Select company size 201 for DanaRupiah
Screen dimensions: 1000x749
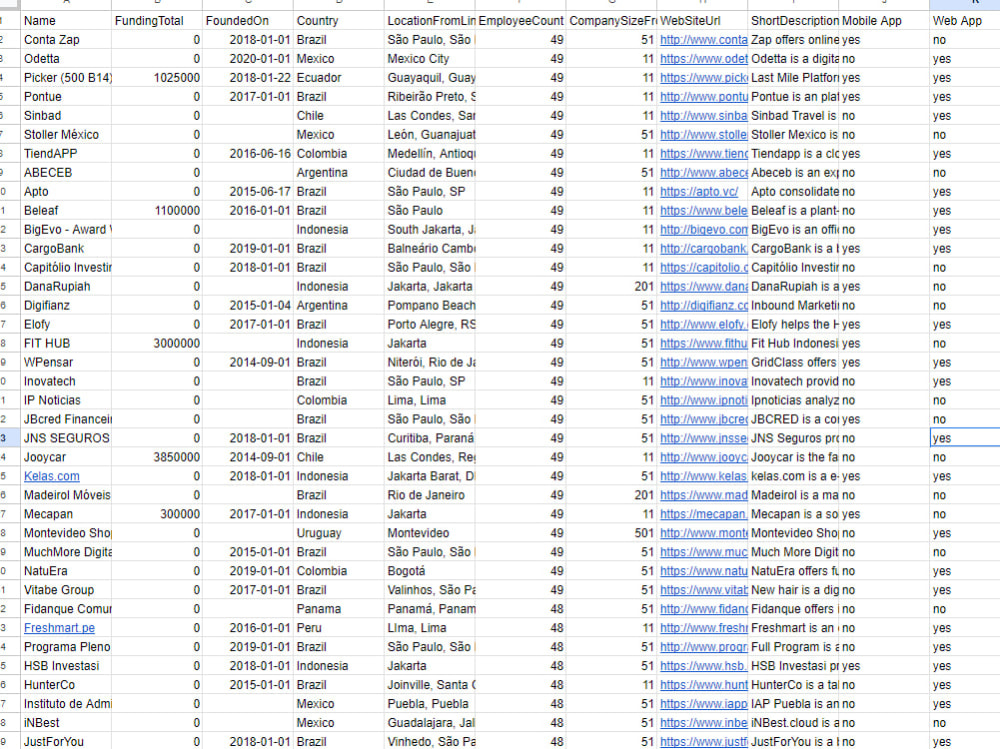612,286
